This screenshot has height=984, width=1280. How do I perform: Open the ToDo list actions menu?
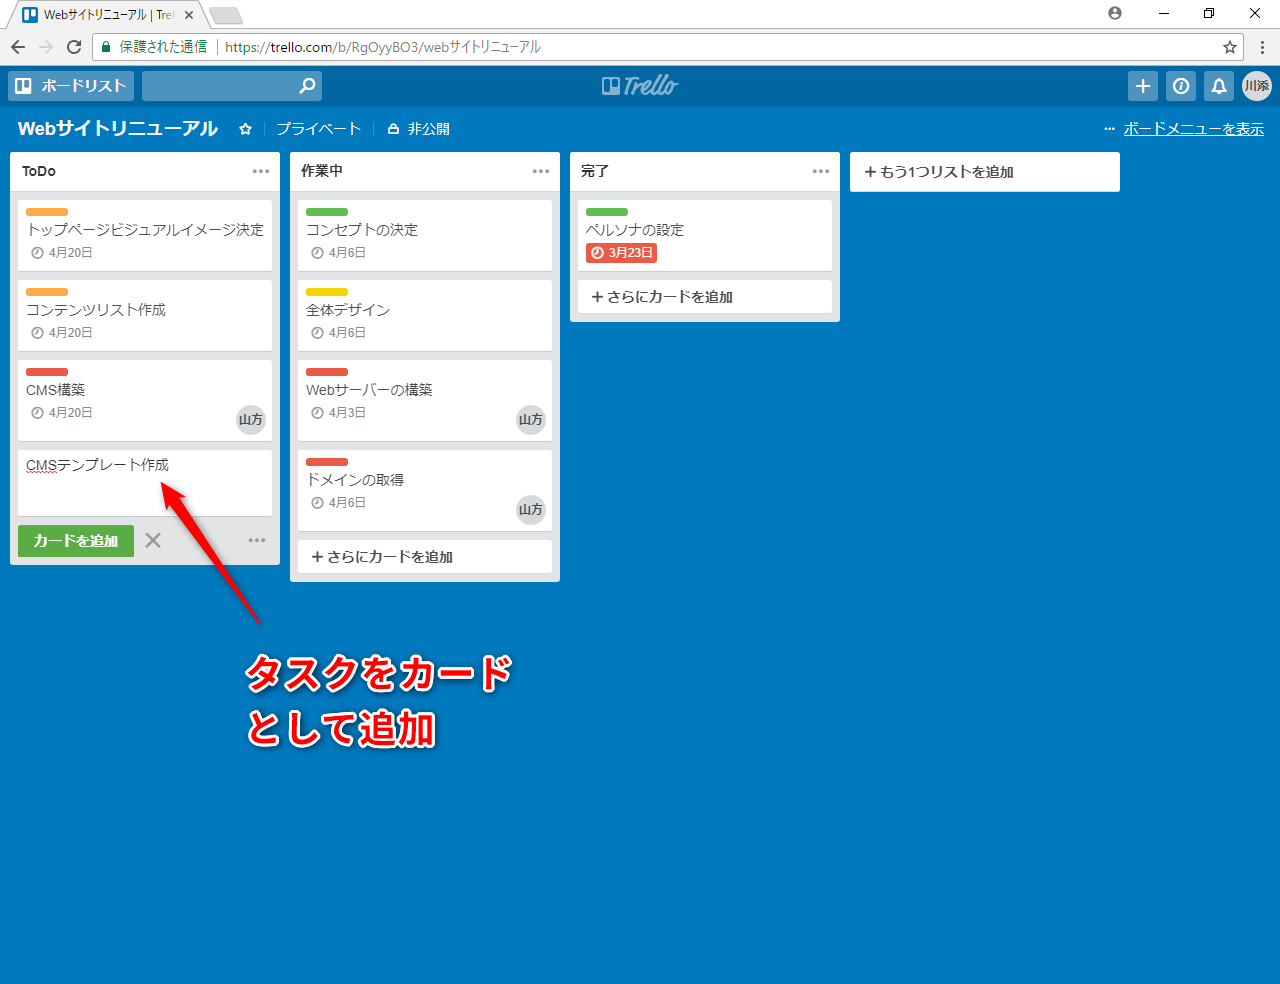coord(261,171)
